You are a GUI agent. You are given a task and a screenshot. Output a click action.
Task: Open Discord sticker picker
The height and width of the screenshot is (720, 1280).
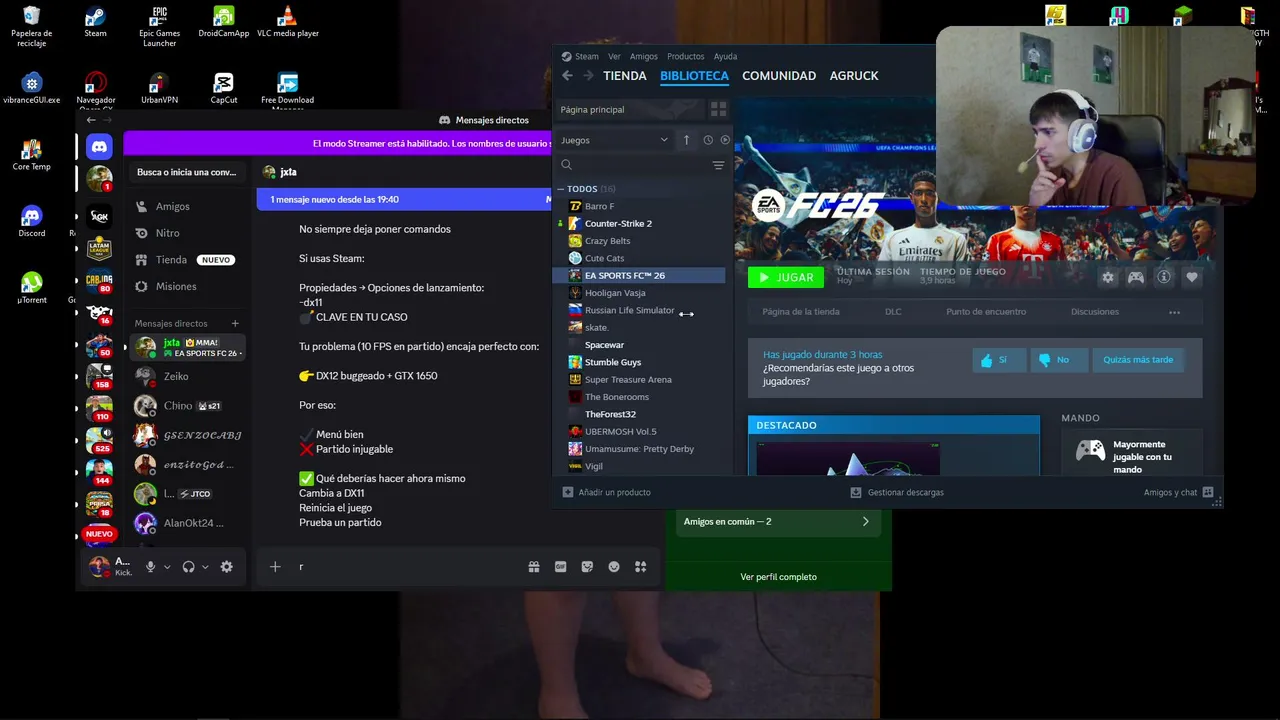[x=587, y=566]
